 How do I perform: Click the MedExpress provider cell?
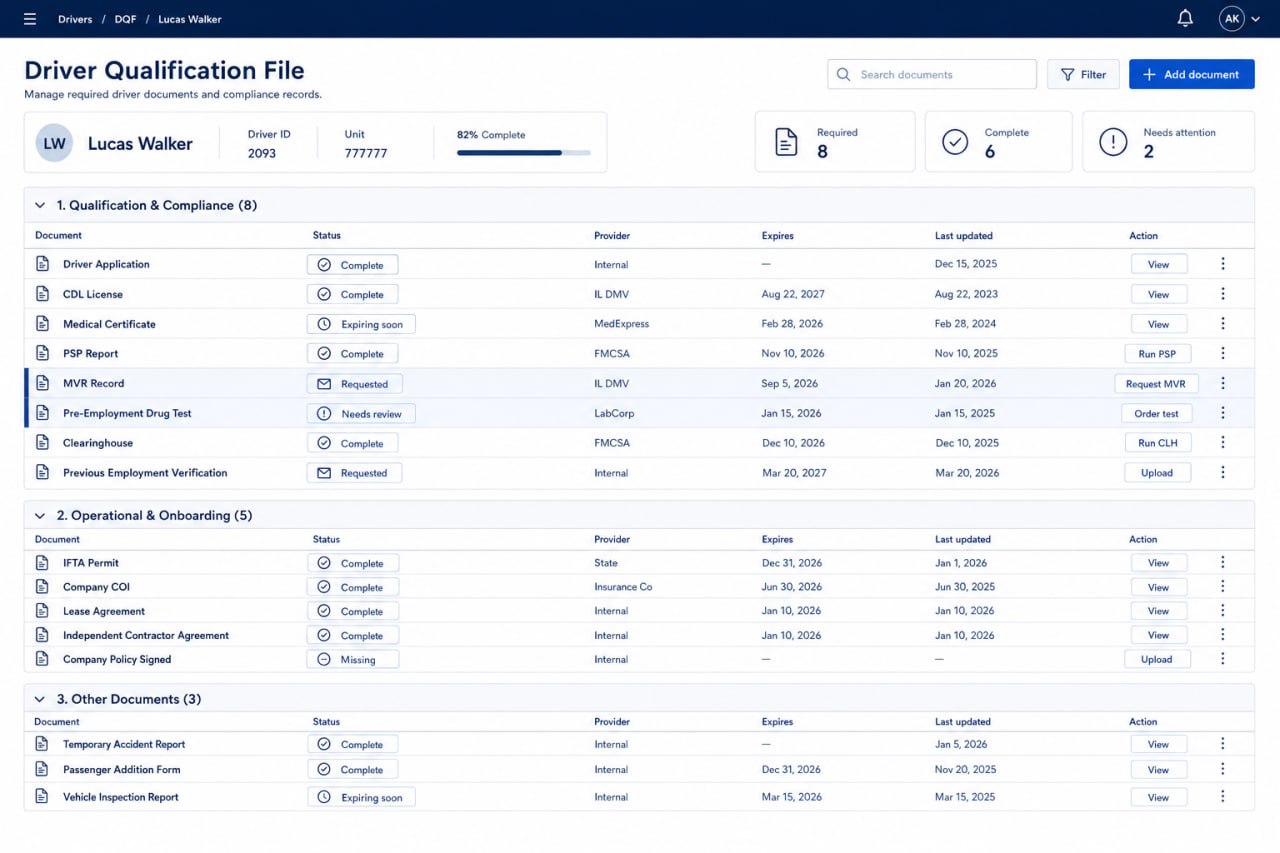click(x=622, y=324)
